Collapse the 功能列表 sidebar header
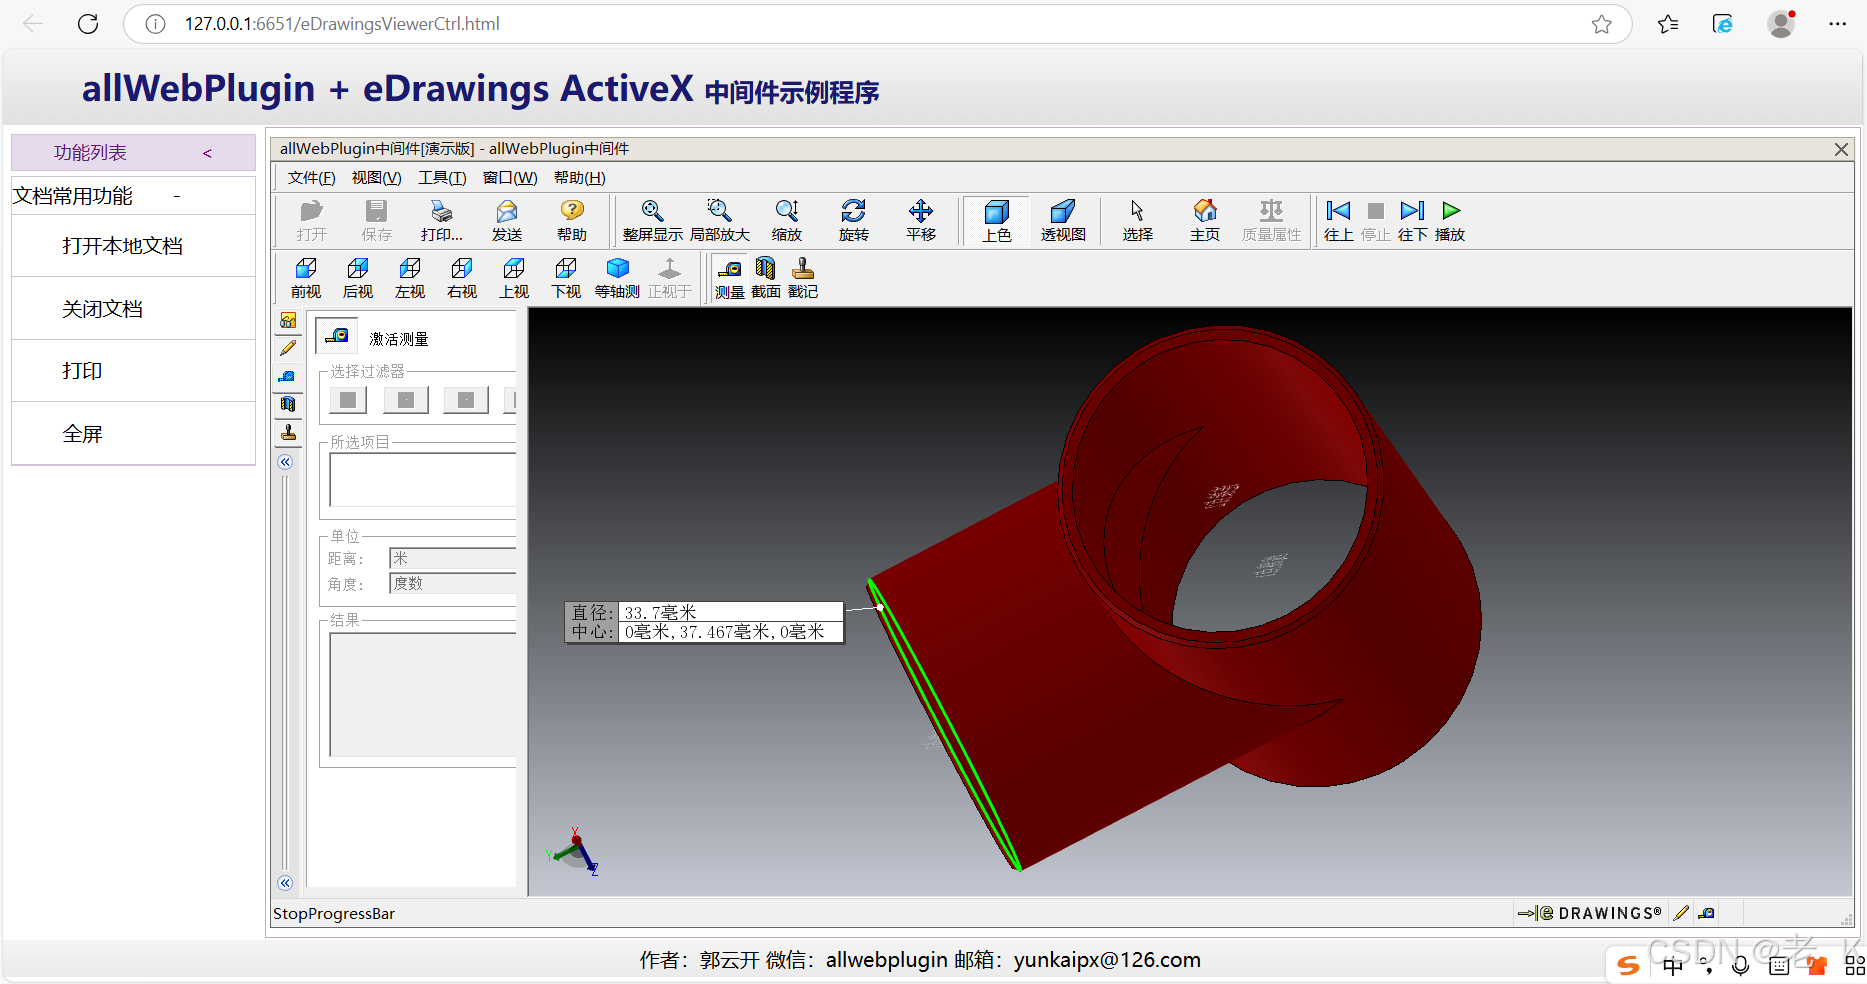1867x984 pixels. coord(207,153)
